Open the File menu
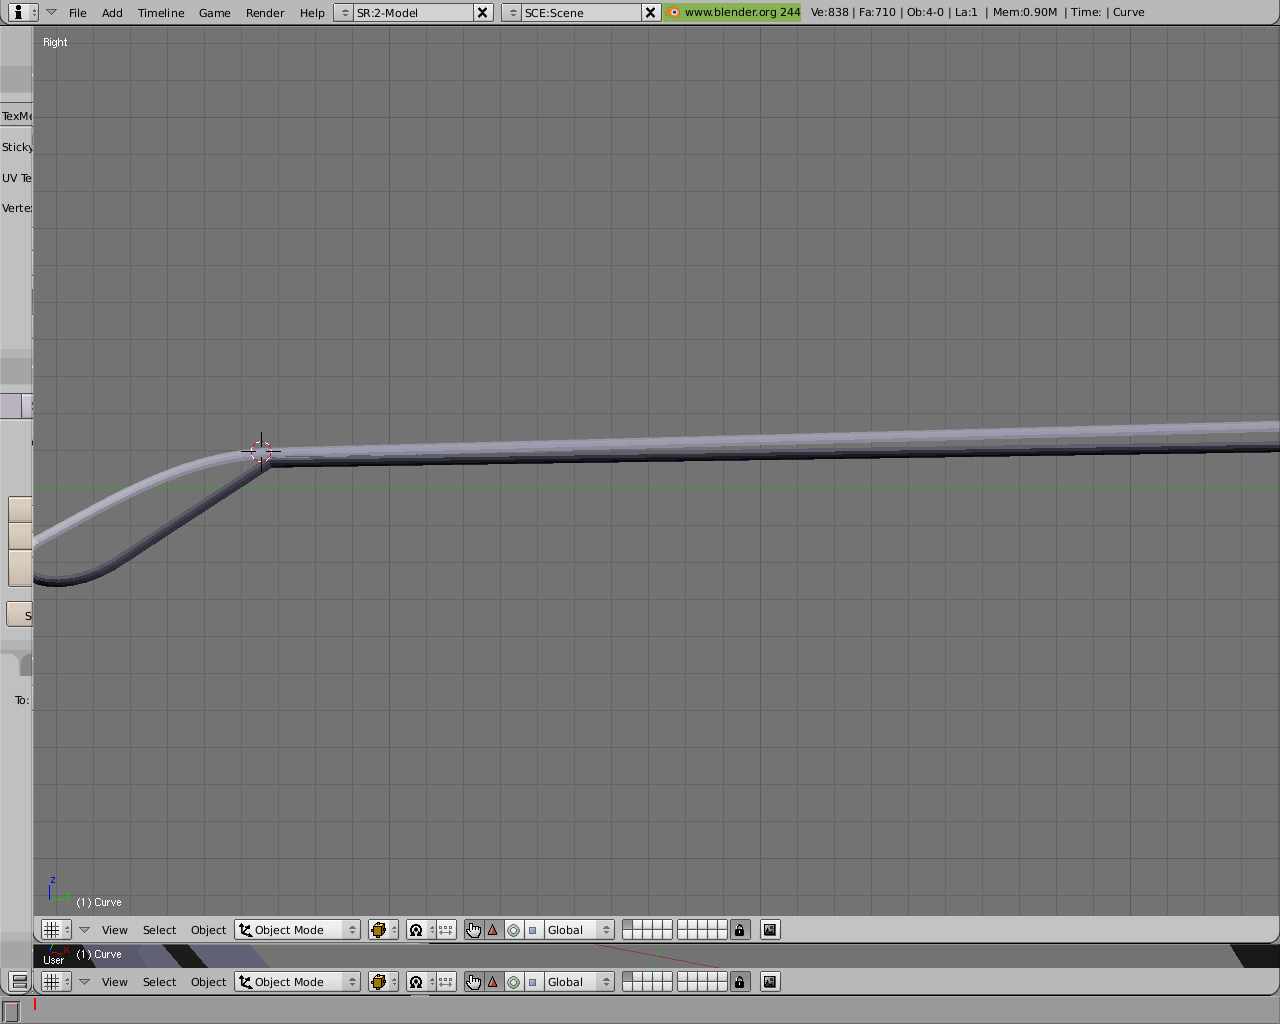 point(77,13)
